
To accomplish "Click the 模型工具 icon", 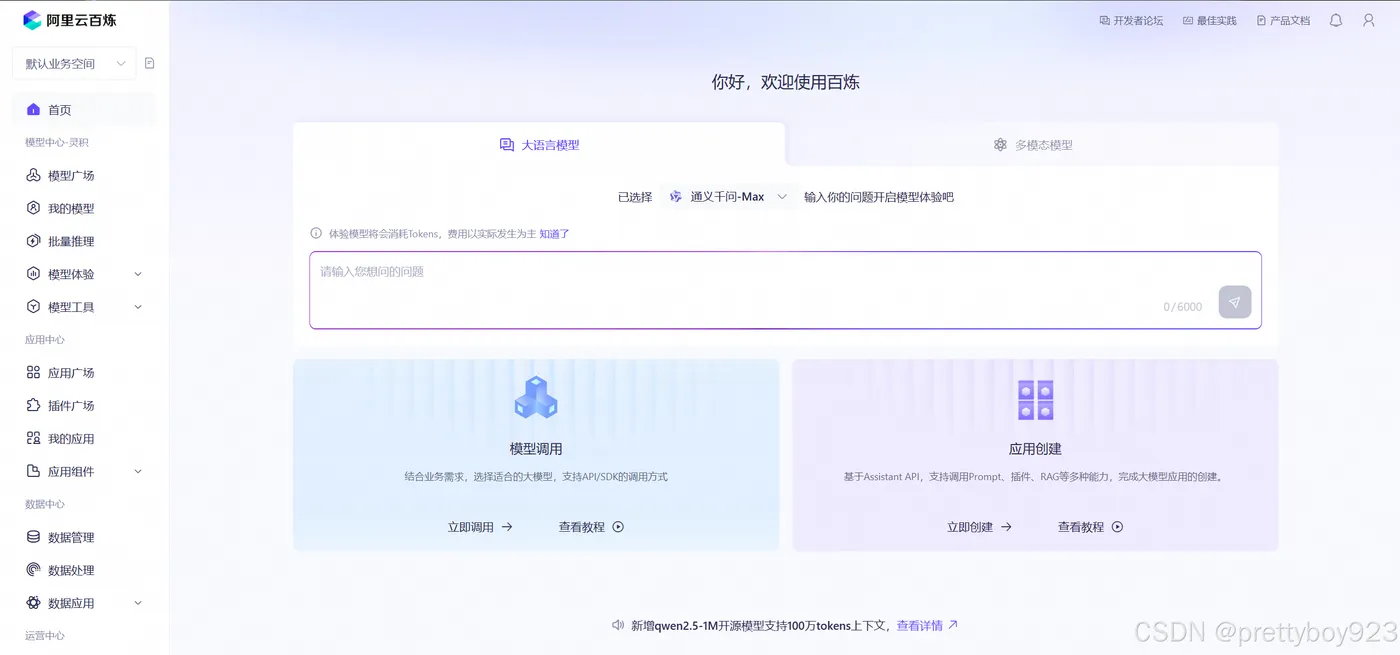I will pyautogui.click(x=33, y=307).
